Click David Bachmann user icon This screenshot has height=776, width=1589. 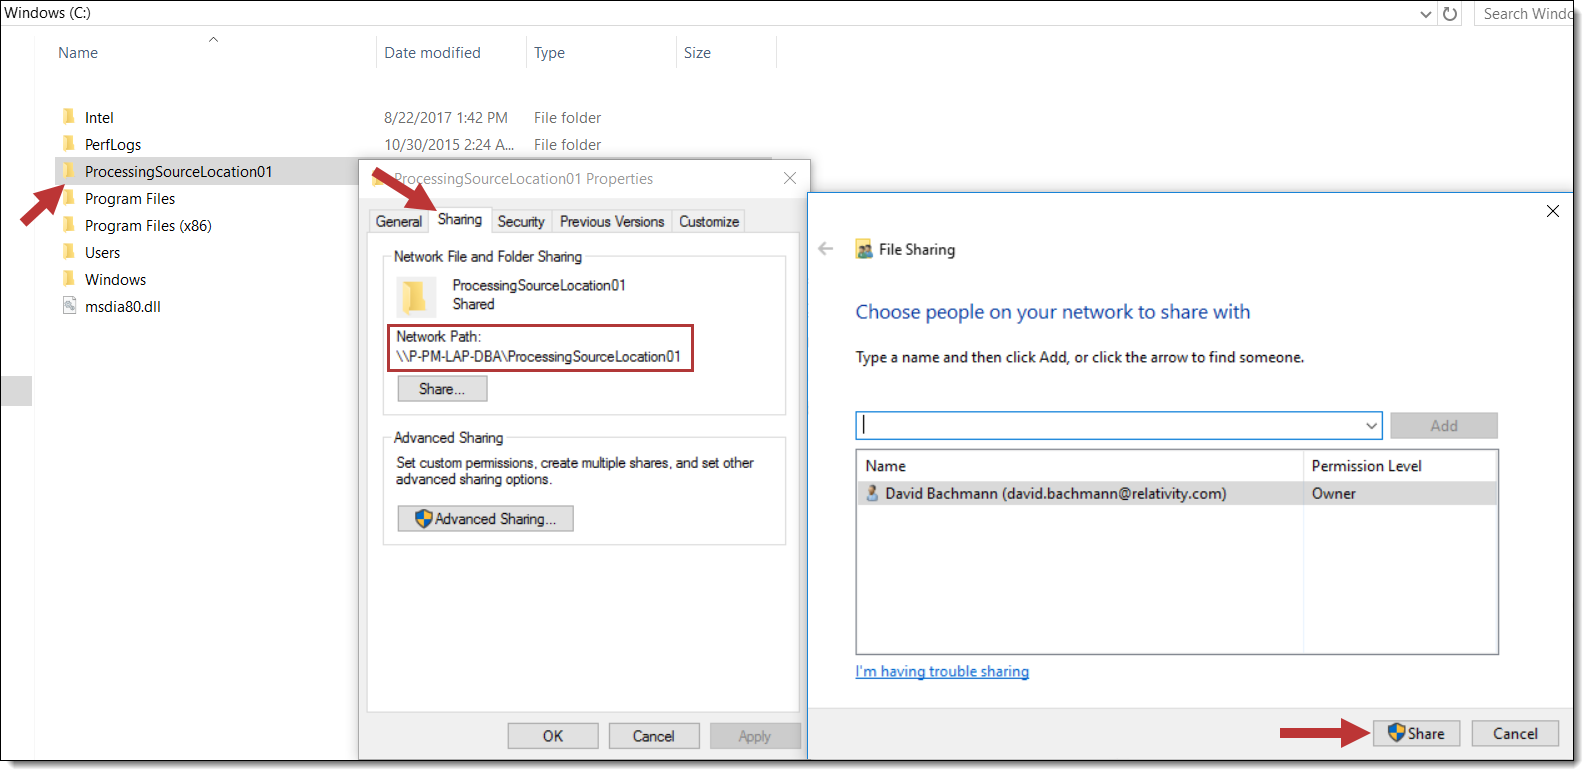click(x=872, y=493)
